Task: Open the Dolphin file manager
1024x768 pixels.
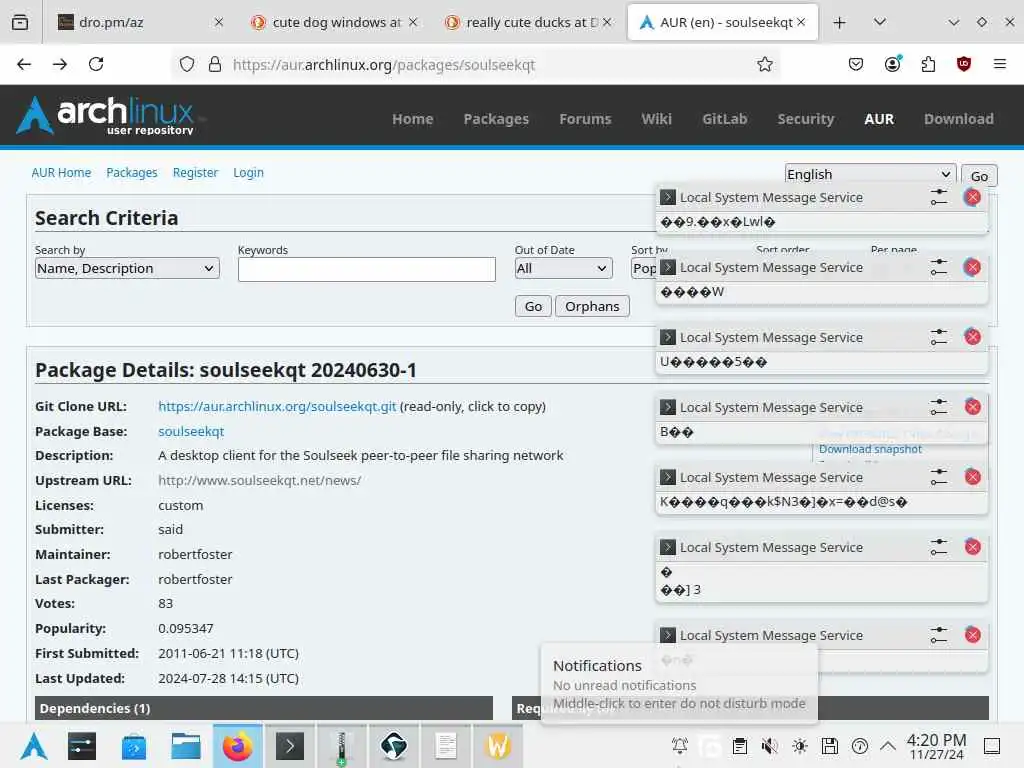Action: pyautogui.click(x=185, y=746)
